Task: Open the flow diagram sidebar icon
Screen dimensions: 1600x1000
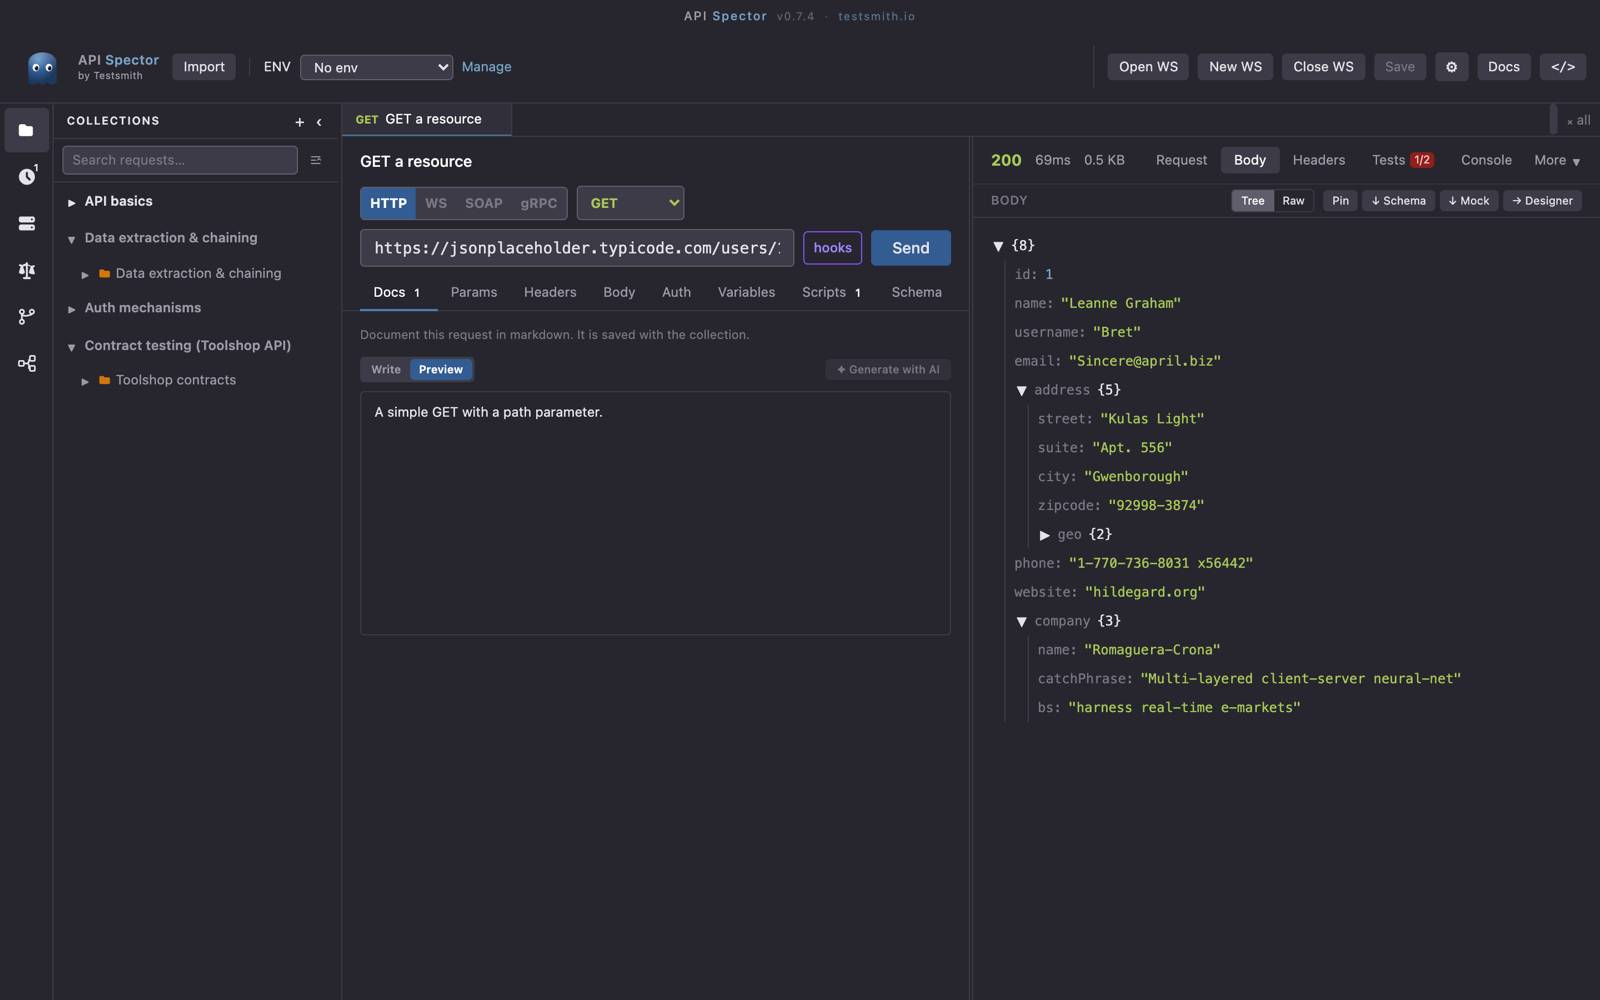Action: click(x=26, y=363)
